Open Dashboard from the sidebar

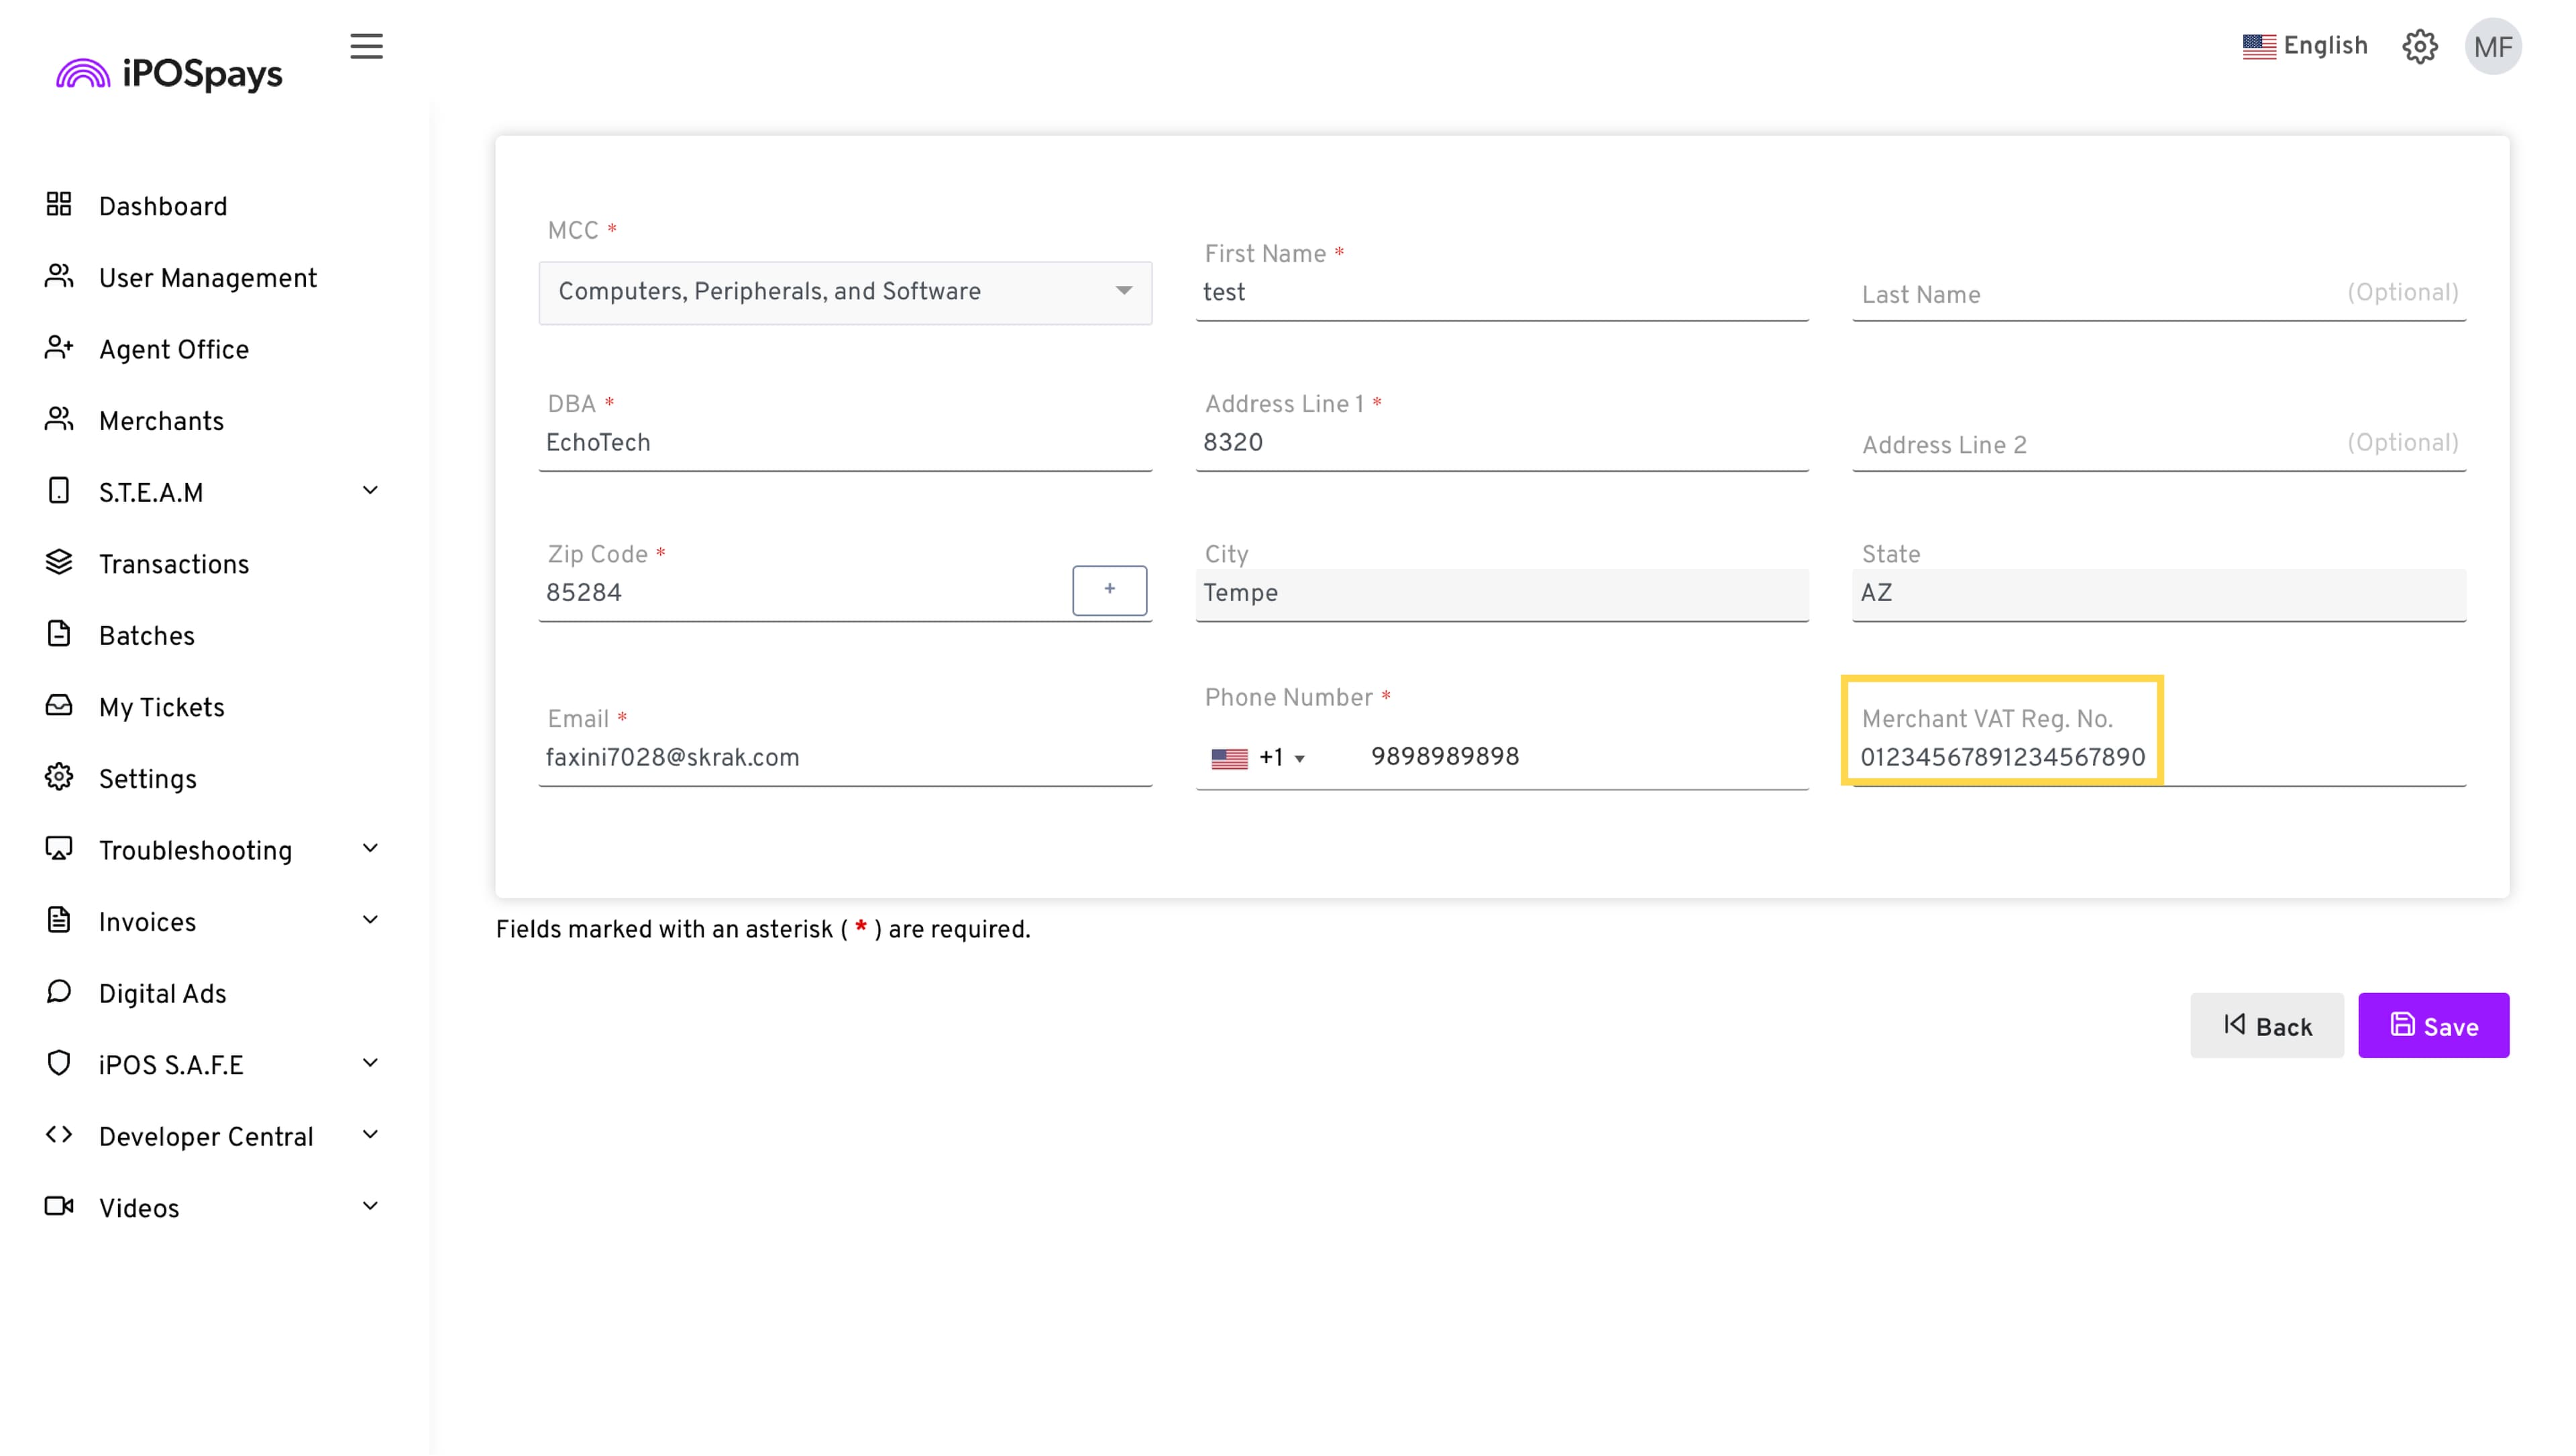pos(163,206)
